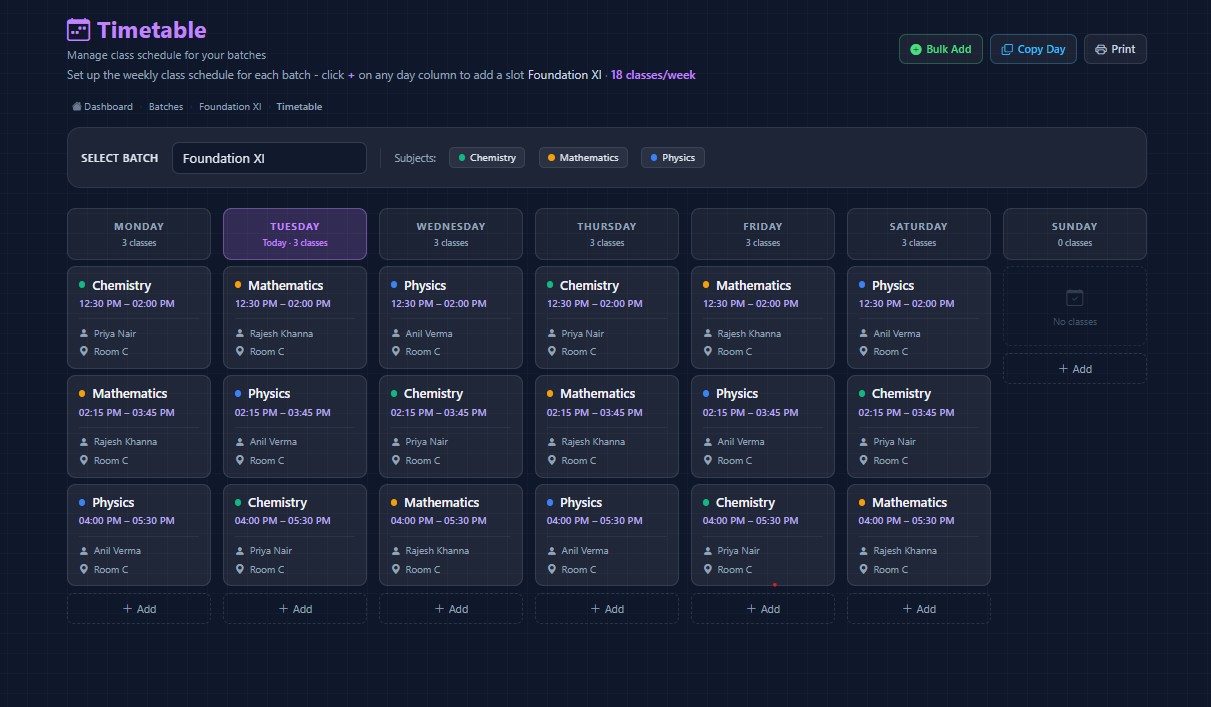Screen dimensions: 1211x707
Task: Add a new slot under Thursday
Action: (x=607, y=609)
